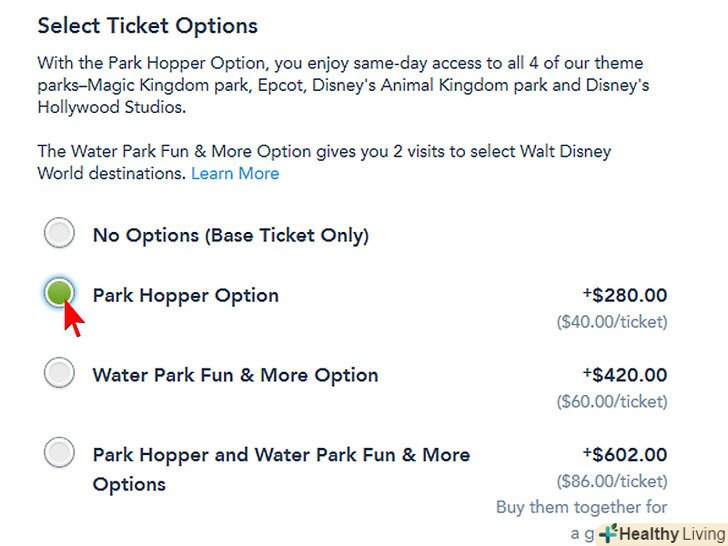Click the "Select Ticket Options" heading
Image resolution: width=728 pixels, height=546 pixels.
147,26
